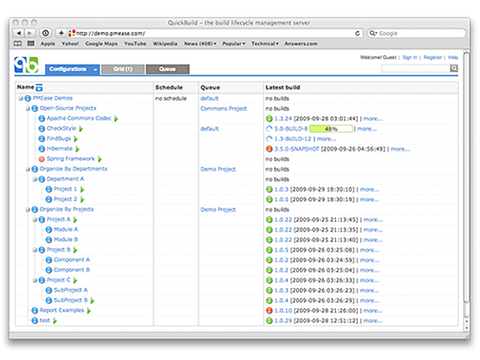480x360 pixels.
Task: Open the 3.5.0-SNAPSHOT build link
Action: tap(297, 149)
